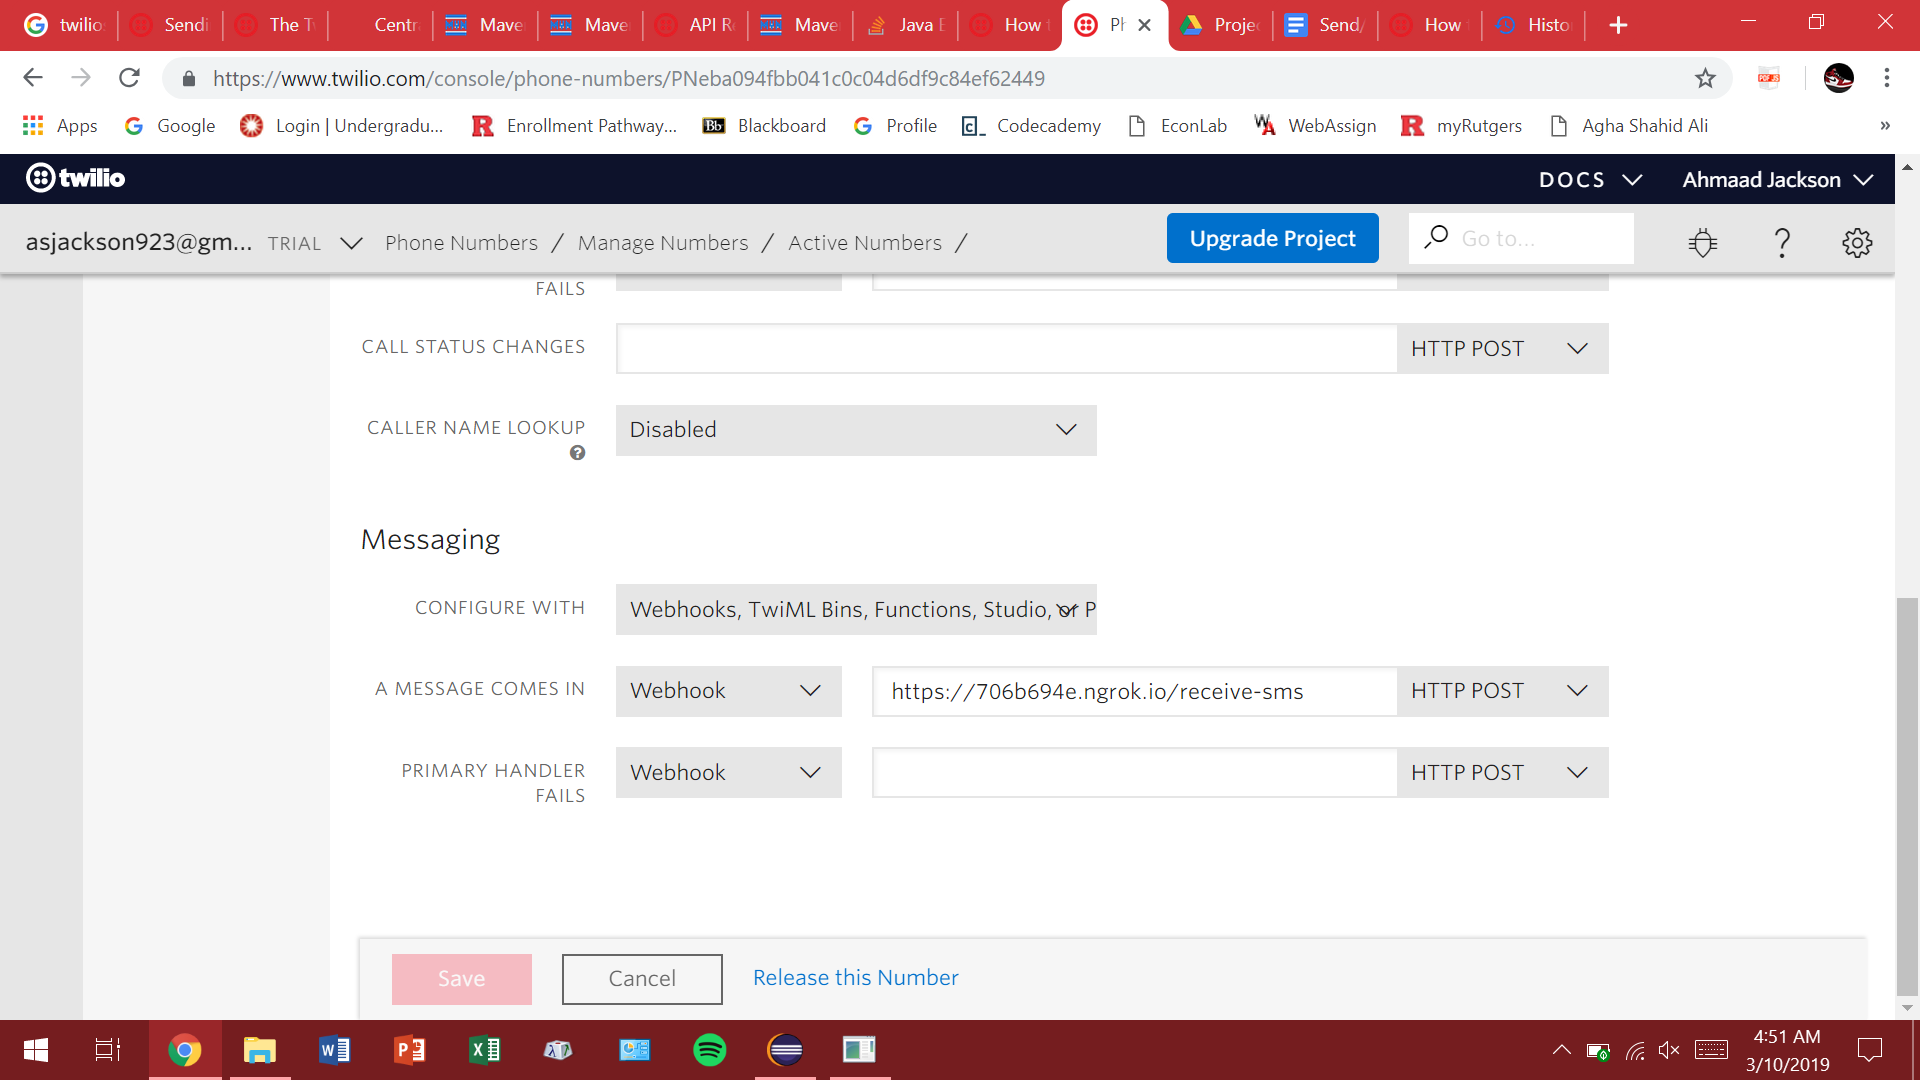
Task: Reload the page with refresh icon
Action: (129, 78)
